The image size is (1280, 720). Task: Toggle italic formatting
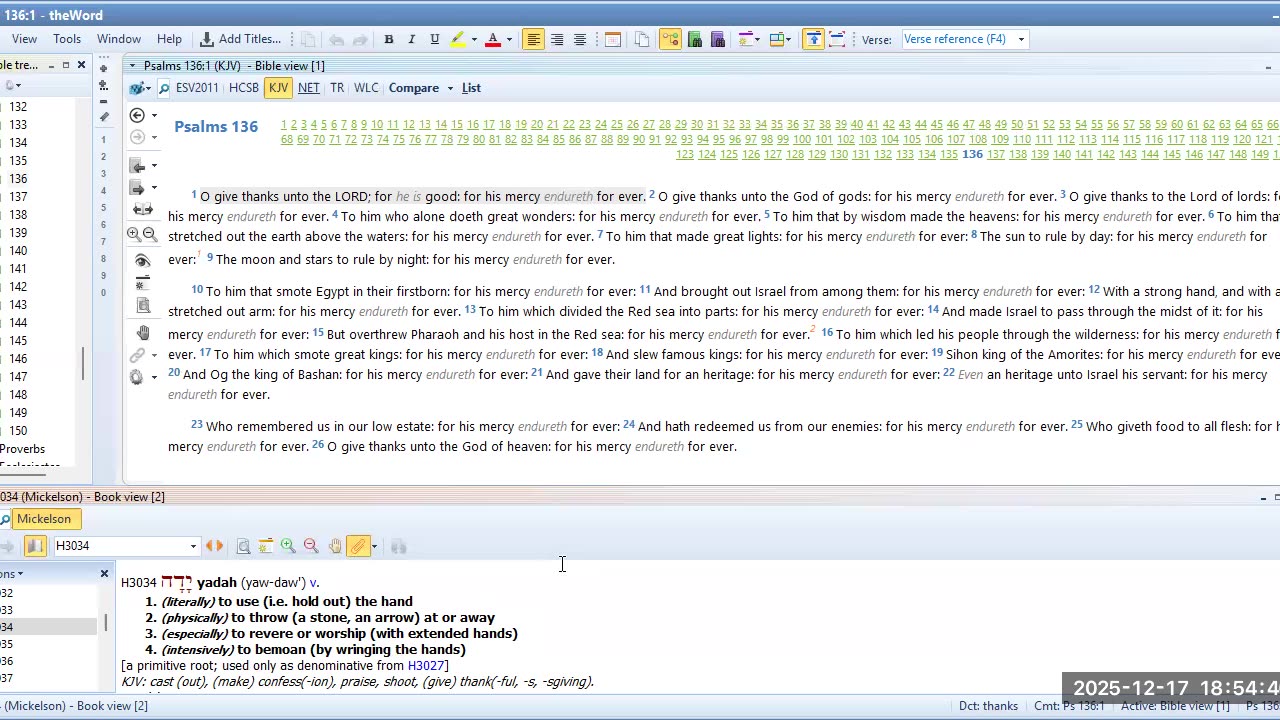point(411,39)
